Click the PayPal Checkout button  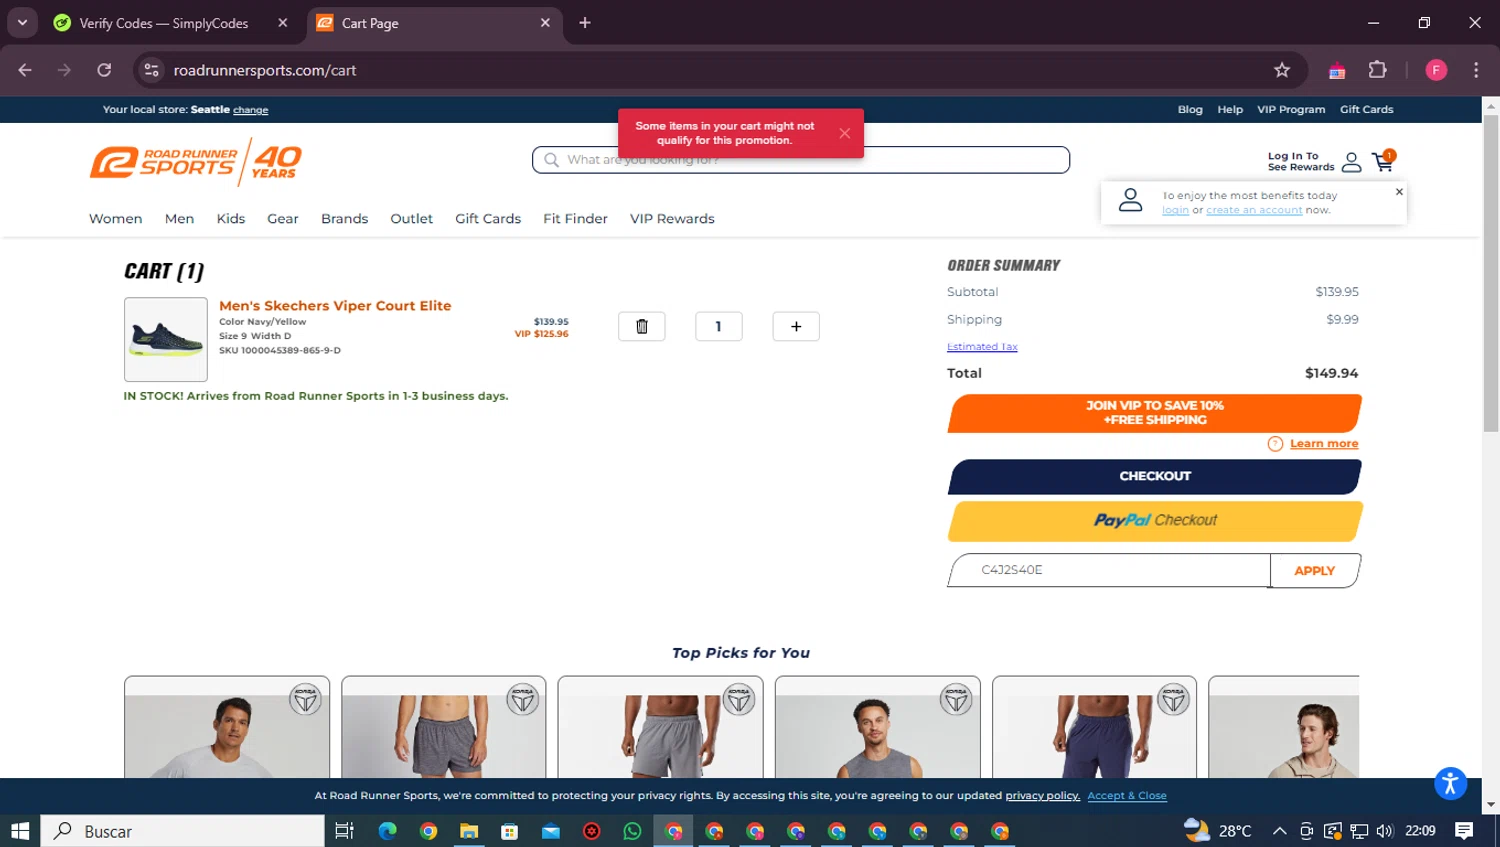coord(1155,521)
